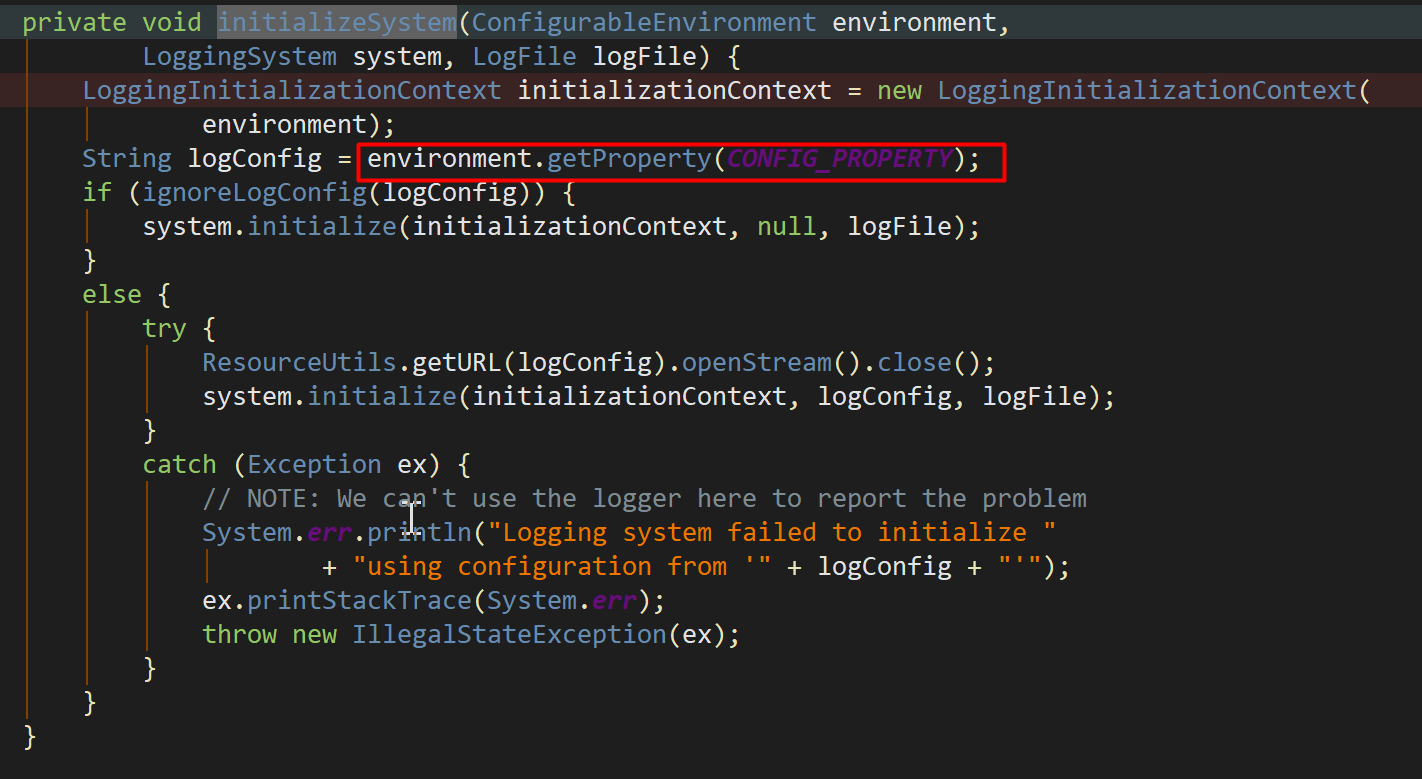1422x779 pixels.
Task: Click the openStream method call
Action: point(755,361)
